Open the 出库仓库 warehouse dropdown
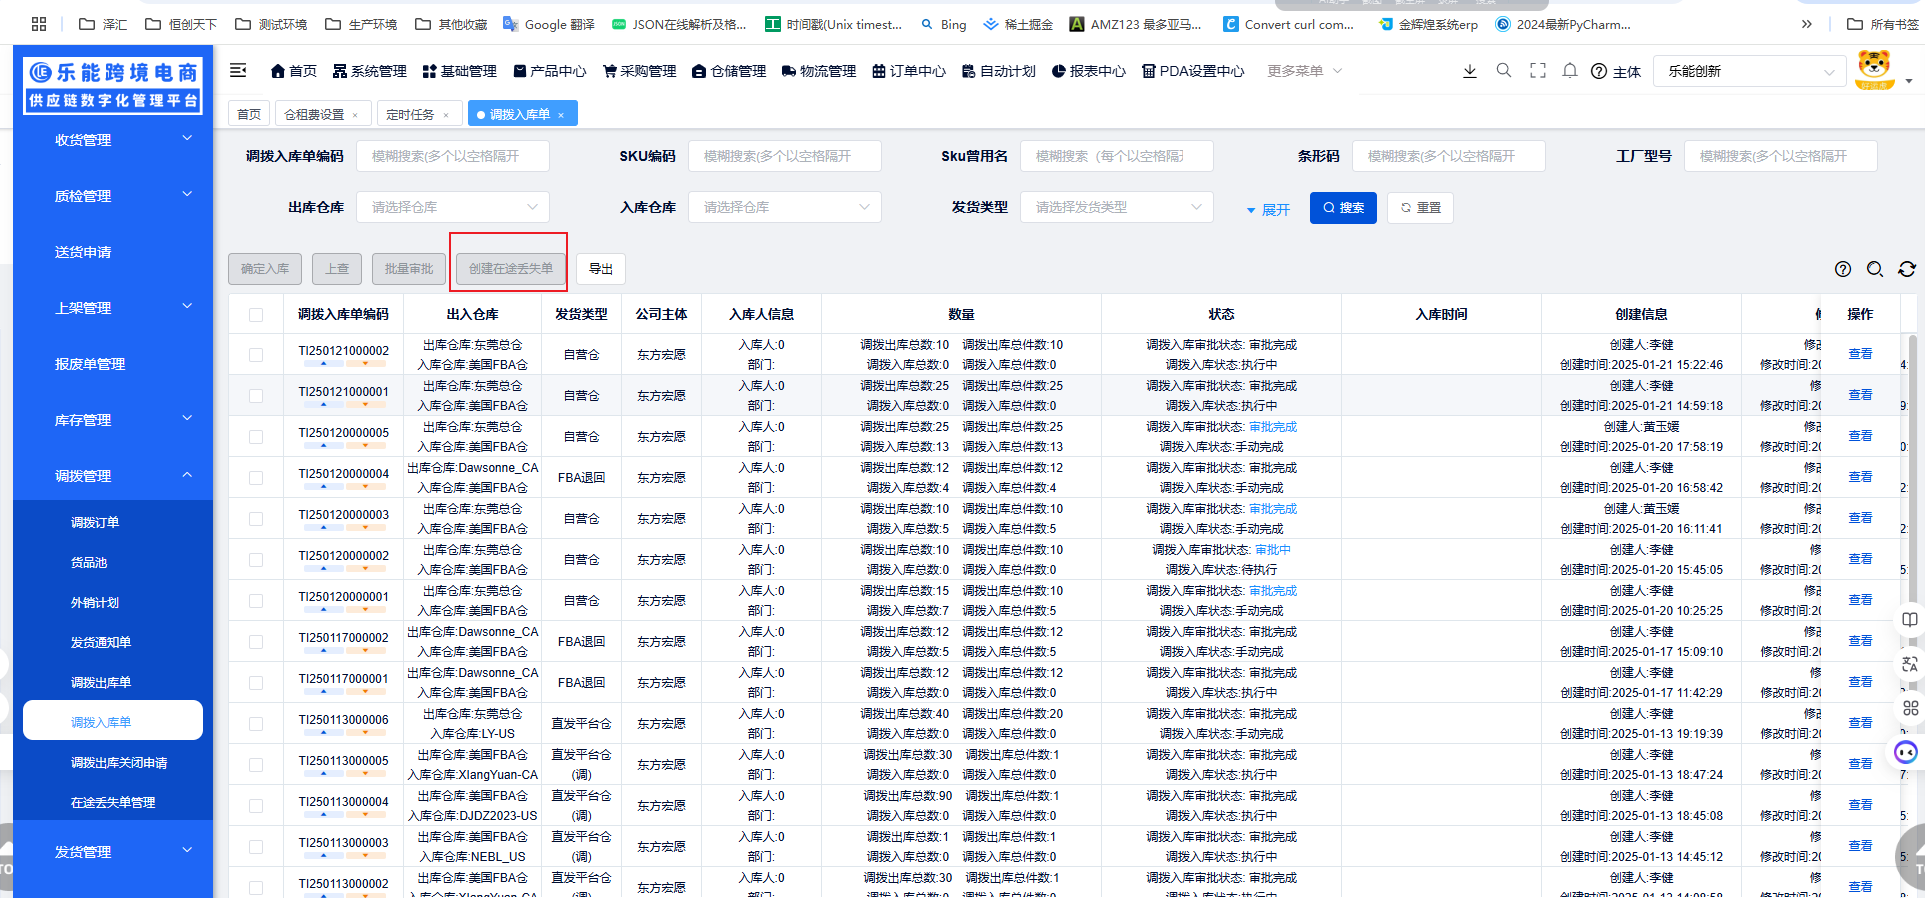 [x=453, y=207]
